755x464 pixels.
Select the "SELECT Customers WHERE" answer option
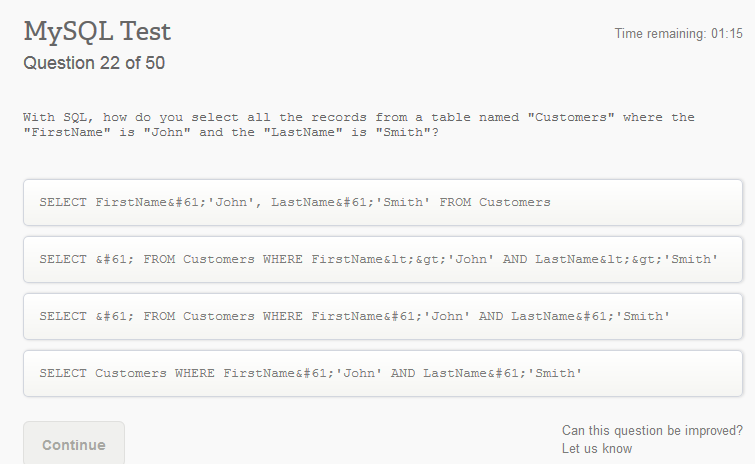pyautogui.click(x=382, y=374)
